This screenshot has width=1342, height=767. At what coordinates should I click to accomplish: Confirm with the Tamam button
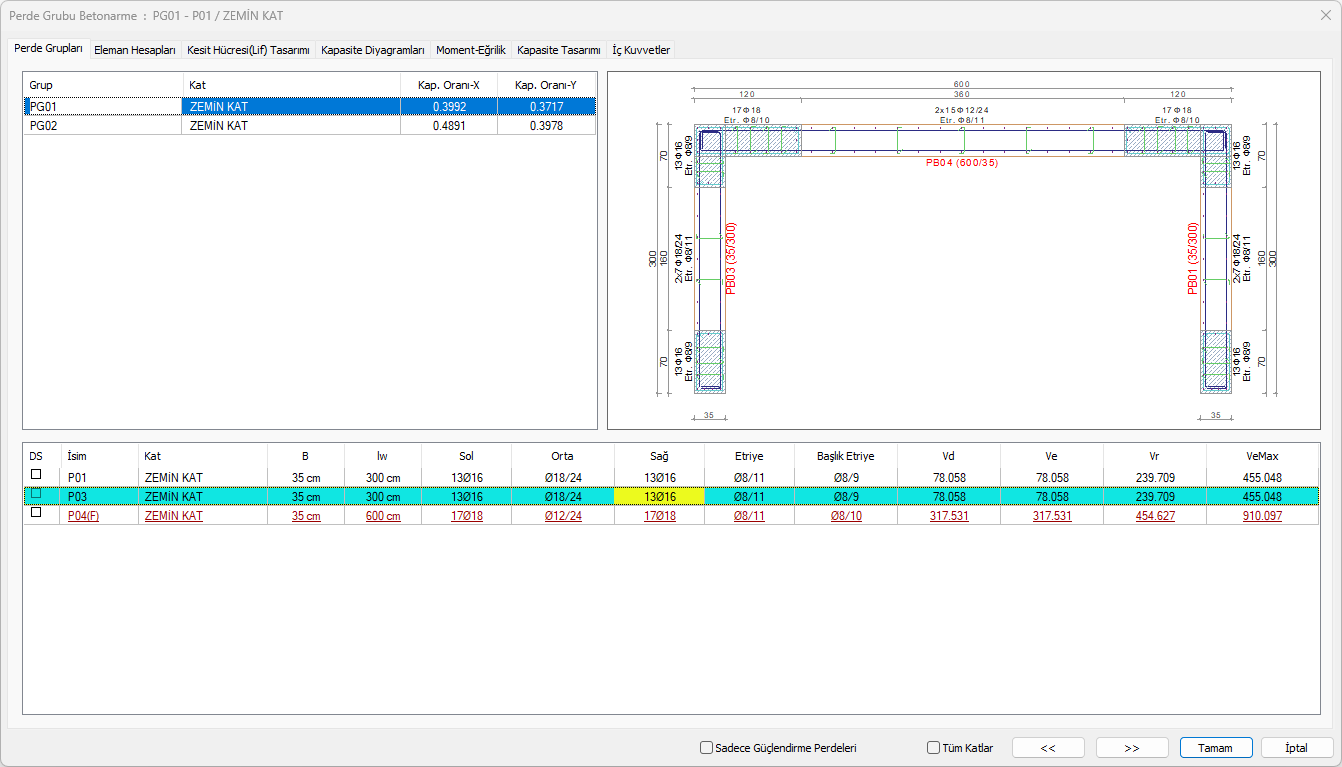tap(1216, 748)
